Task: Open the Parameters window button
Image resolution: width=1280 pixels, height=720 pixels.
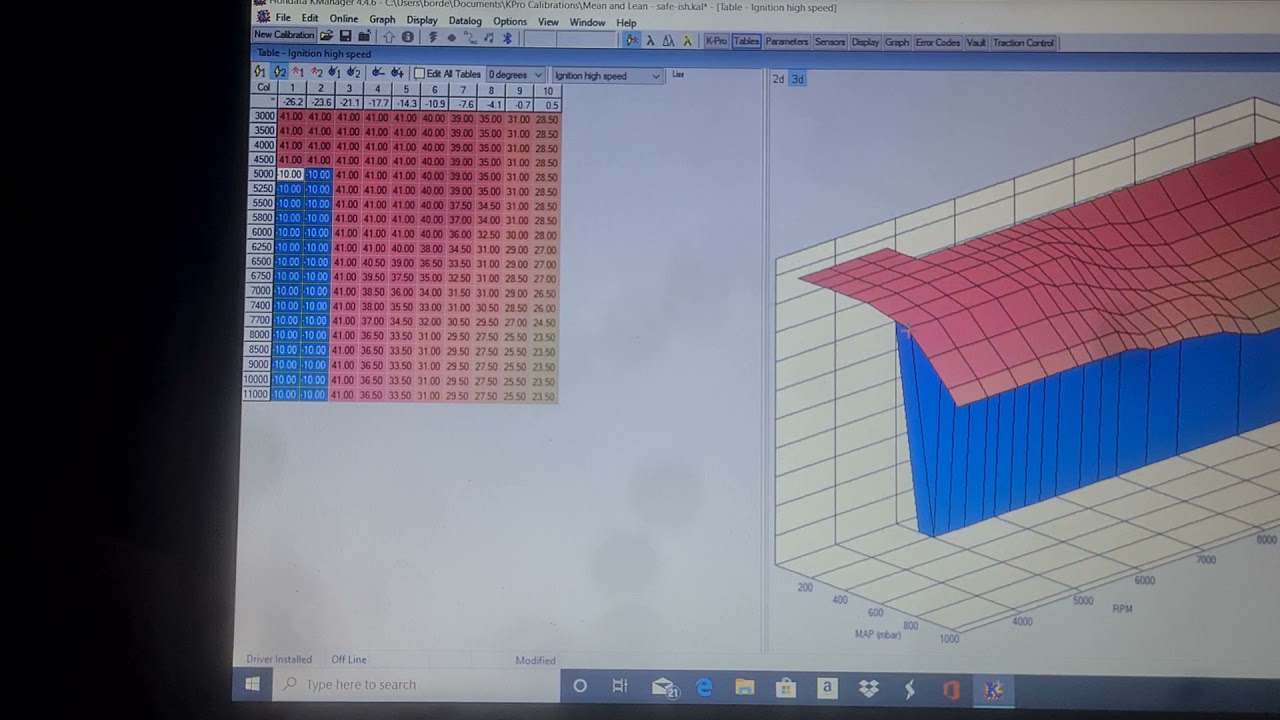Action: coord(787,42)
